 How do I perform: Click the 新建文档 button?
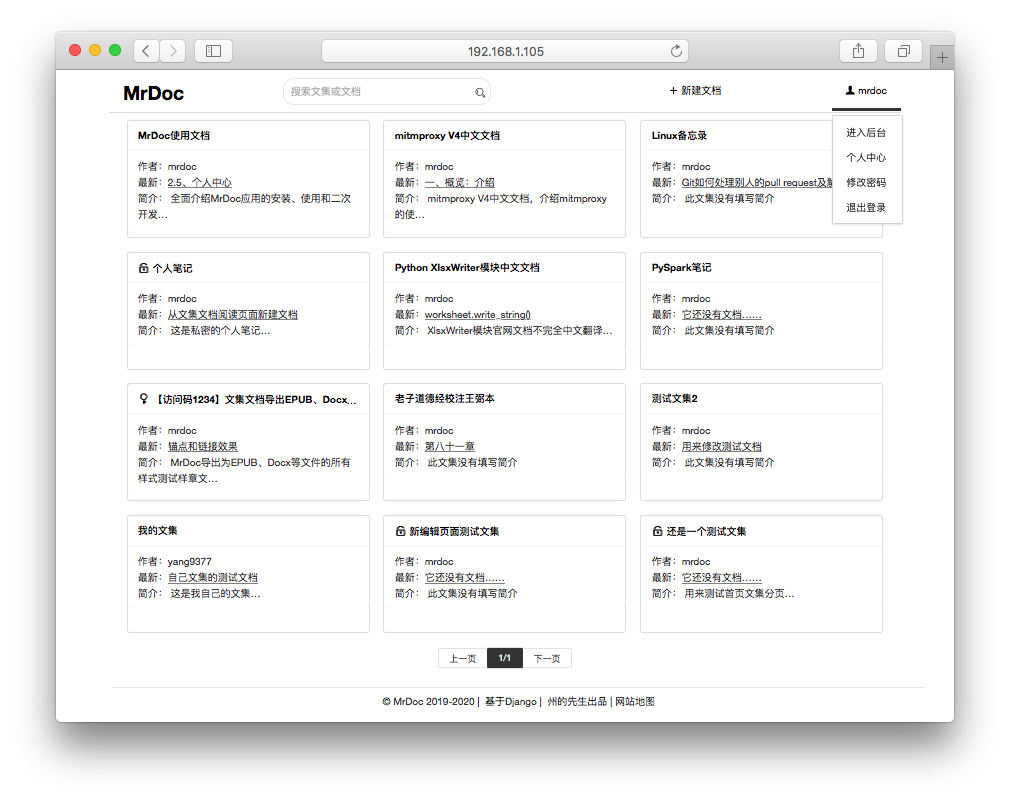[695, 91]
